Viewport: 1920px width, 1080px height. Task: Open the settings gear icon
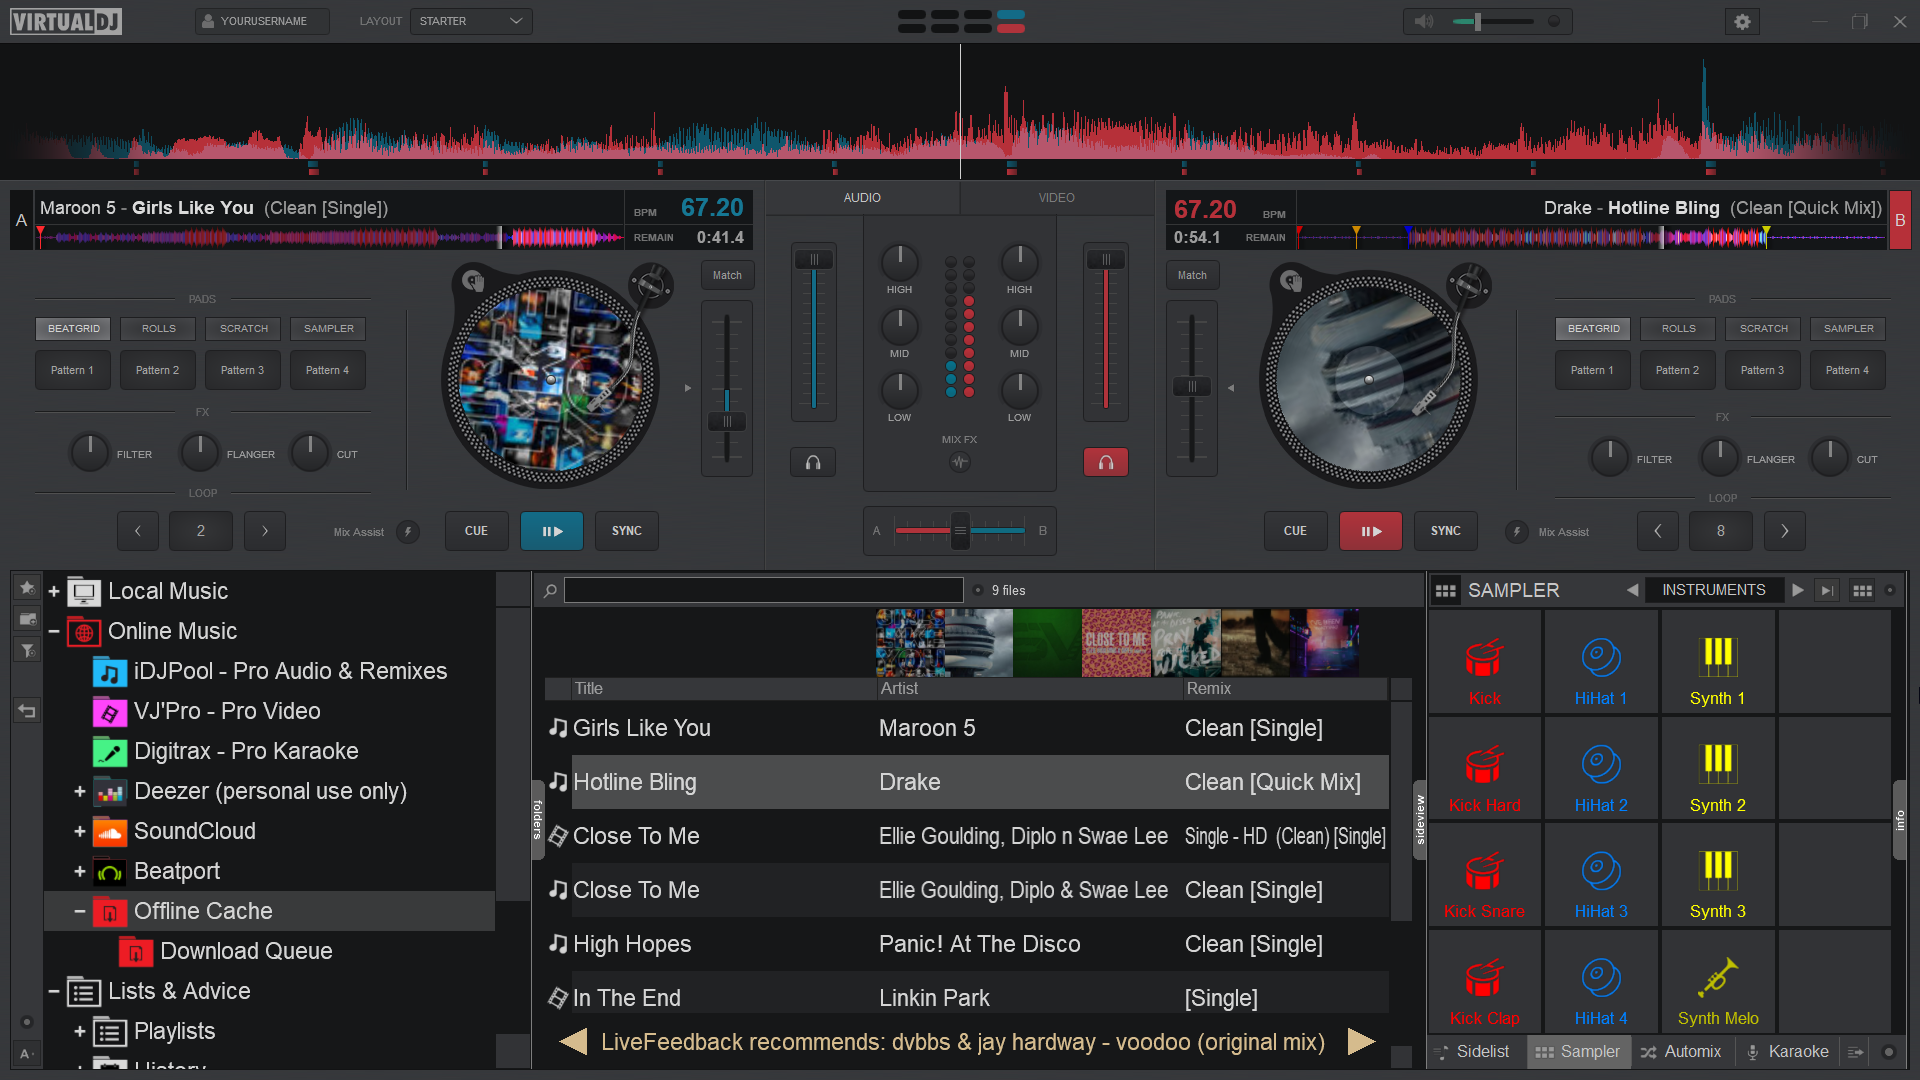1742,21
